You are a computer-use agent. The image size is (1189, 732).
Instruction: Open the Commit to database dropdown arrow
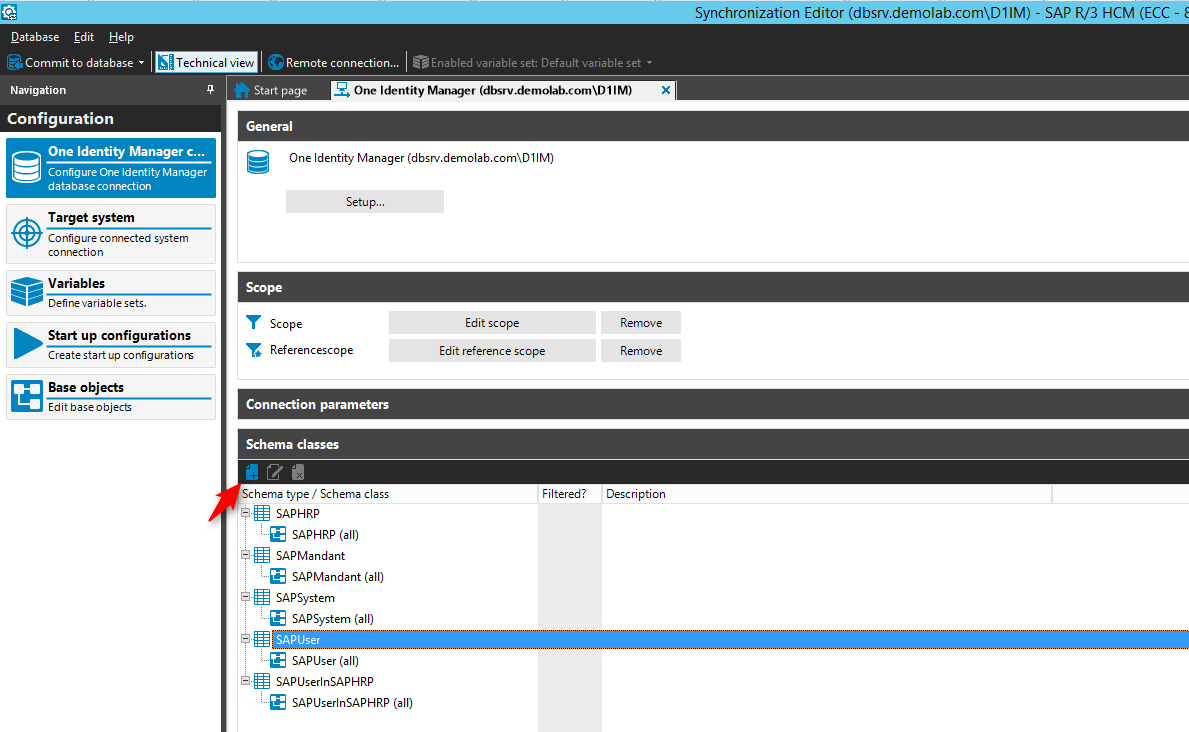142,63
